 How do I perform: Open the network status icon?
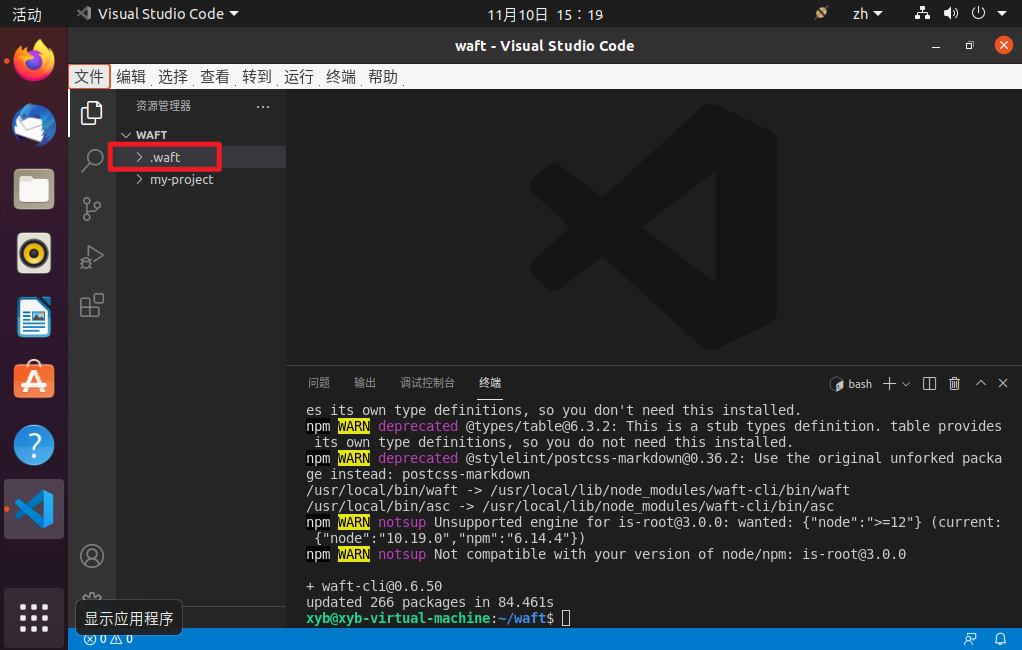coord(922,13)
